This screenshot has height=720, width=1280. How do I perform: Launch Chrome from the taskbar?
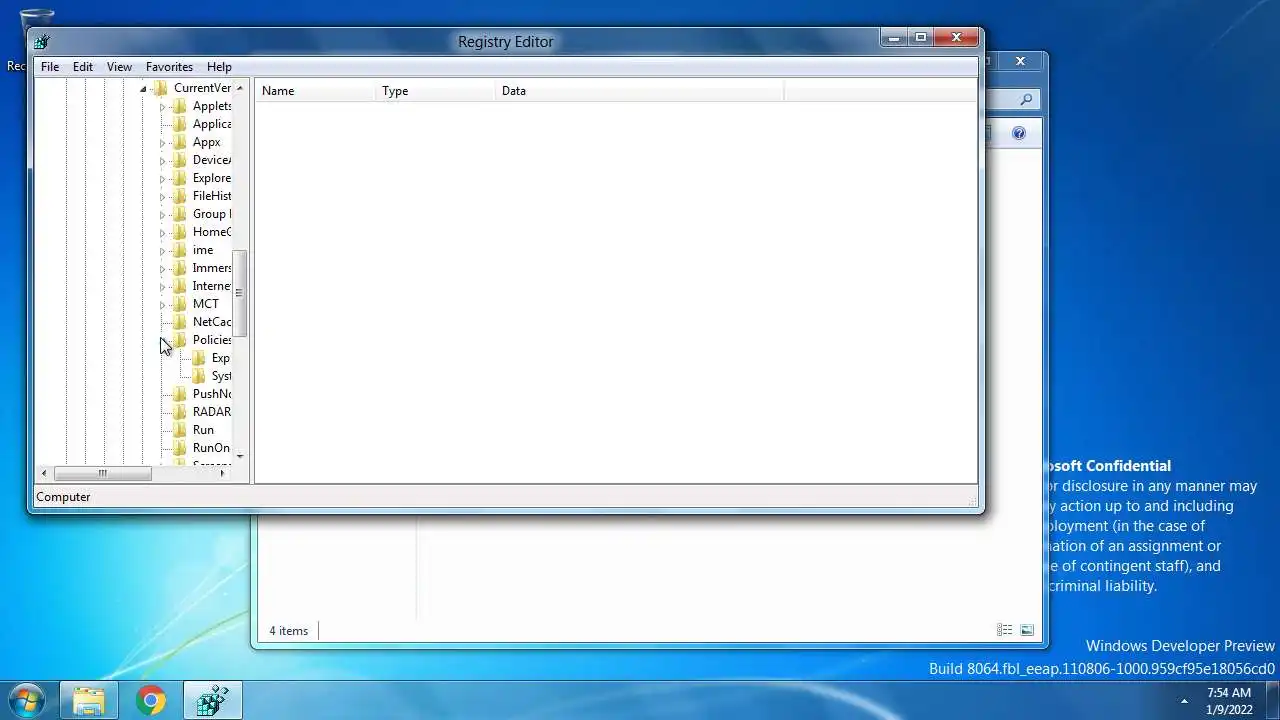[x=151, y=701]
